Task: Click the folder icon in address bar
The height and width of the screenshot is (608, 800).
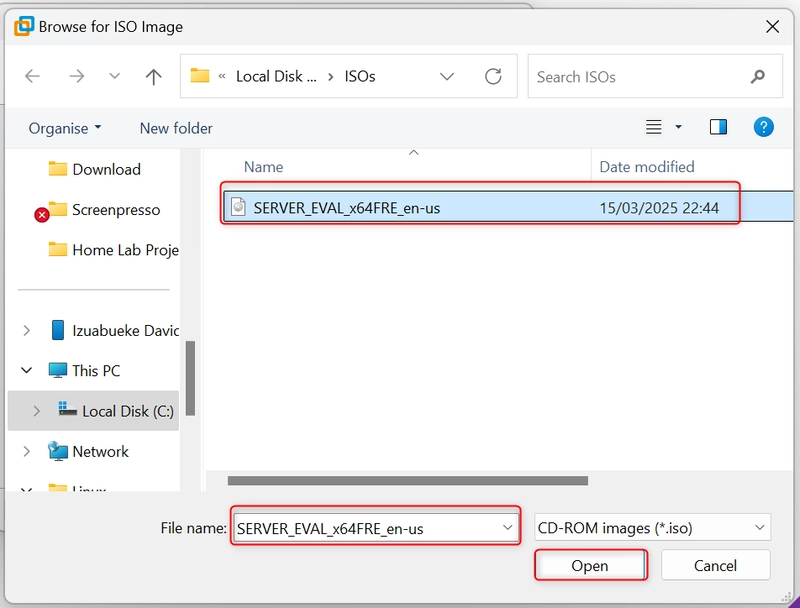Action: pos(200,76)
